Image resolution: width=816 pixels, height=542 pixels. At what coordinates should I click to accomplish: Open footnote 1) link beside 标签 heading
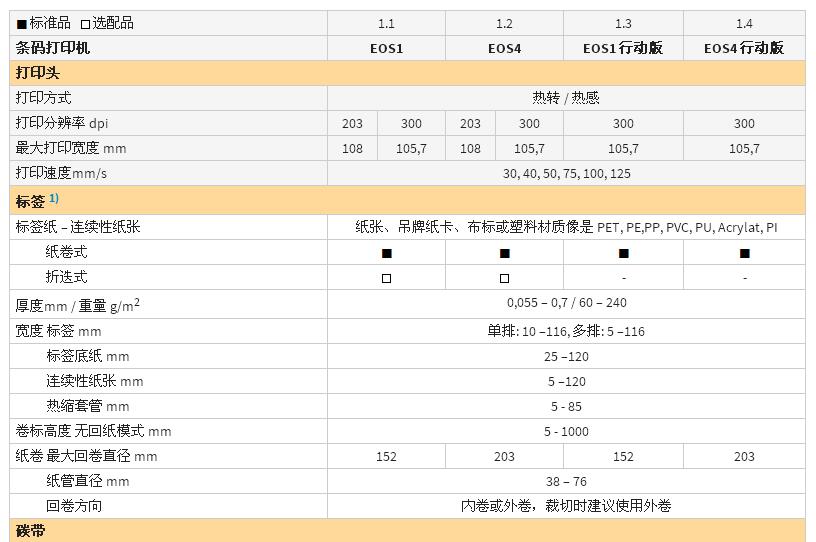pyautogui.click(x=54, y=198)
